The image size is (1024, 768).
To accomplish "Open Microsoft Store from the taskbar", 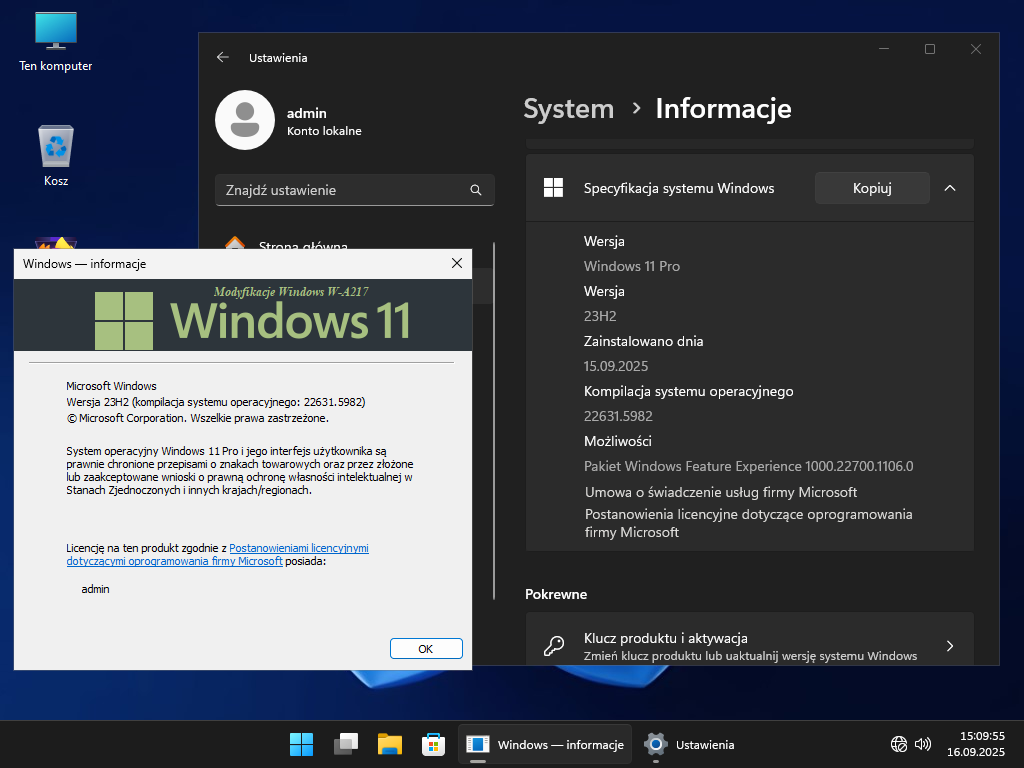I will coord(433,744).
